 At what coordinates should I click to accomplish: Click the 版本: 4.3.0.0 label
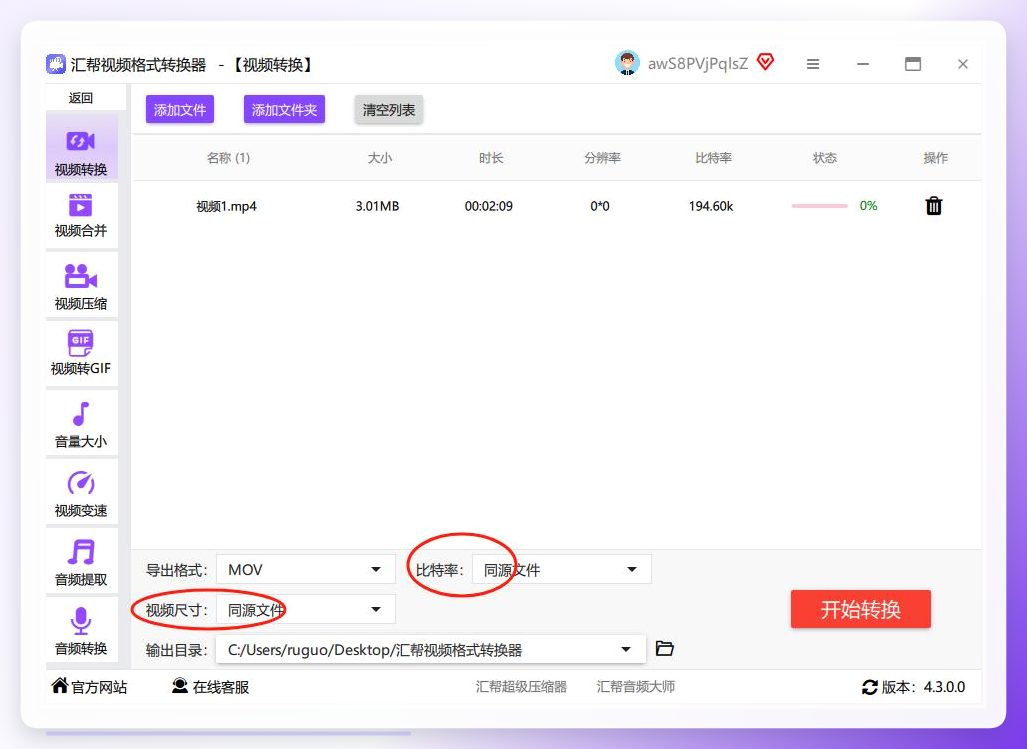coord(924,687)
